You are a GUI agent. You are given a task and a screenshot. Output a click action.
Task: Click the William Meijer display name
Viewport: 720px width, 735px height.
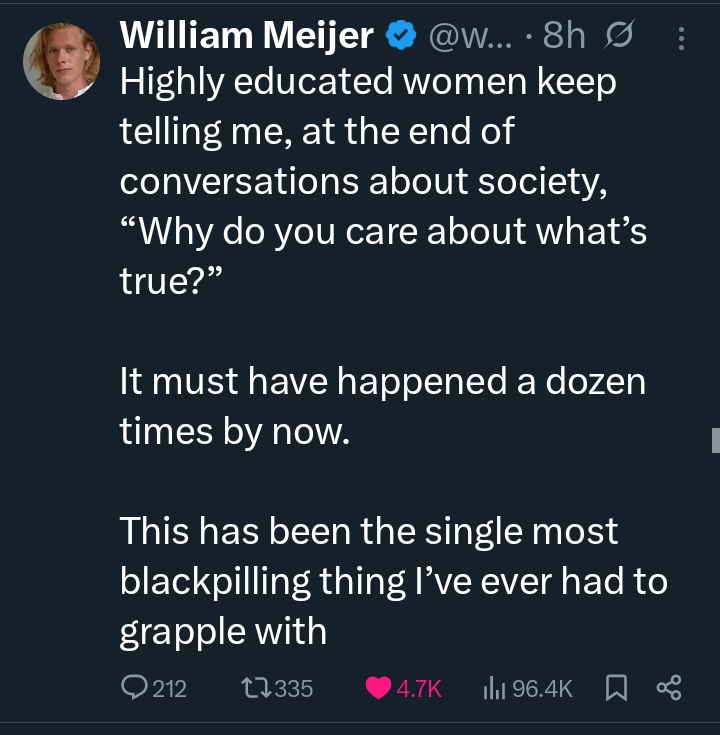pyautogui.click(x=246, y=35)
